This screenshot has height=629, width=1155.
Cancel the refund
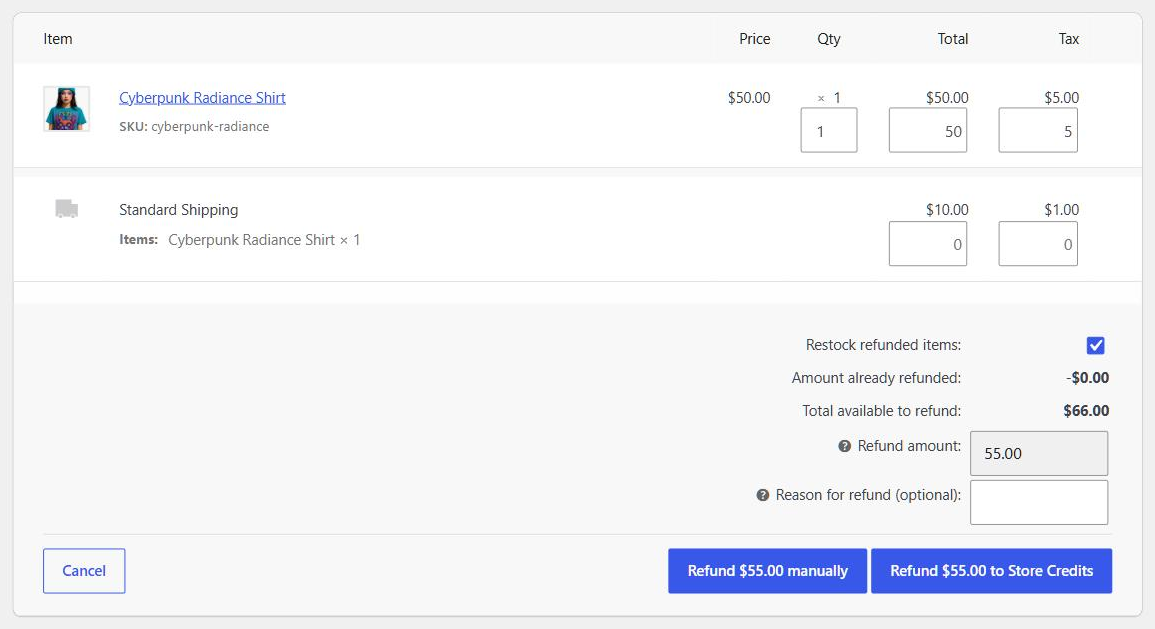pyautogui.click(x=84, y=571)
